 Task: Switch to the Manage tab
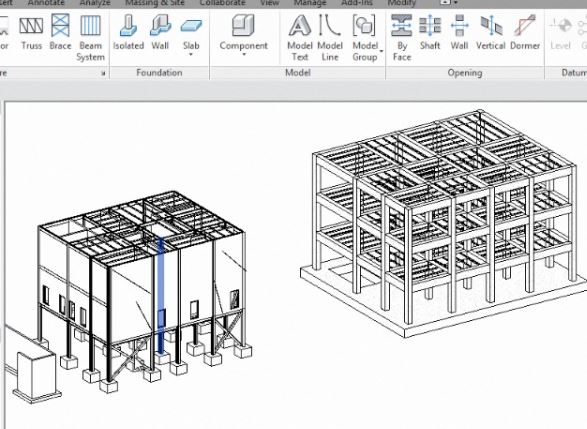click(310, 3)
